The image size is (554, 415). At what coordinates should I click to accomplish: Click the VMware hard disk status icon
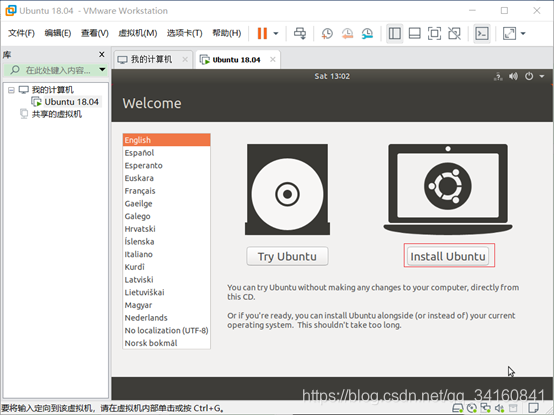tap(458, 408)
